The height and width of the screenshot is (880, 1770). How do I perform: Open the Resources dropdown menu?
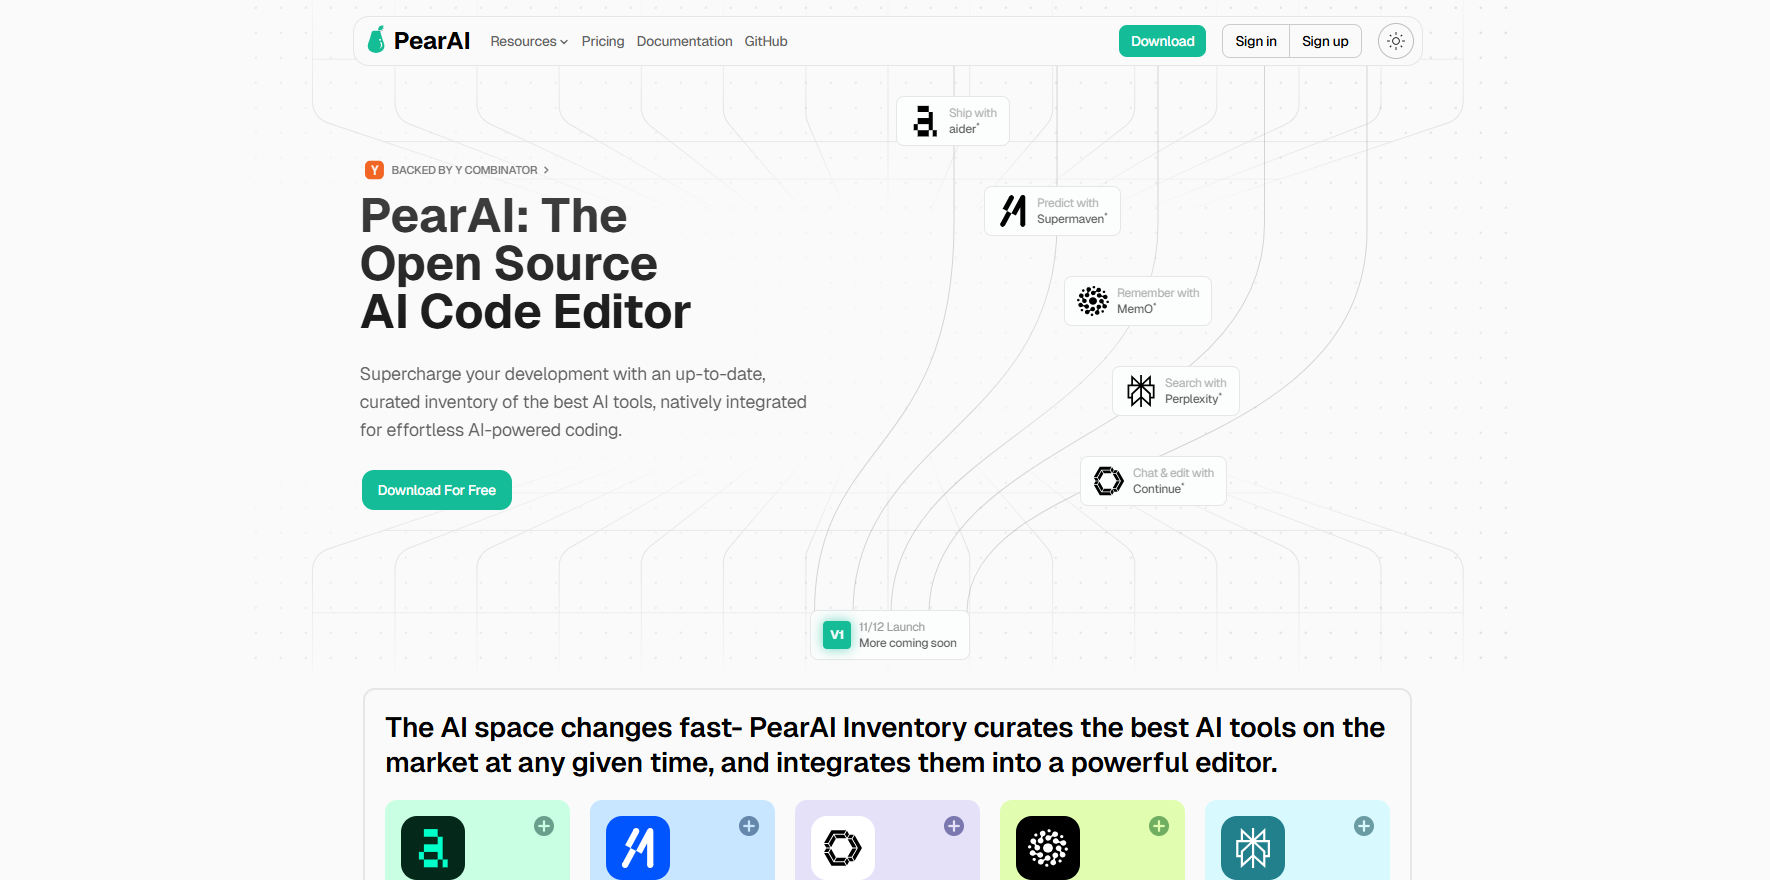tap(529, 41)
